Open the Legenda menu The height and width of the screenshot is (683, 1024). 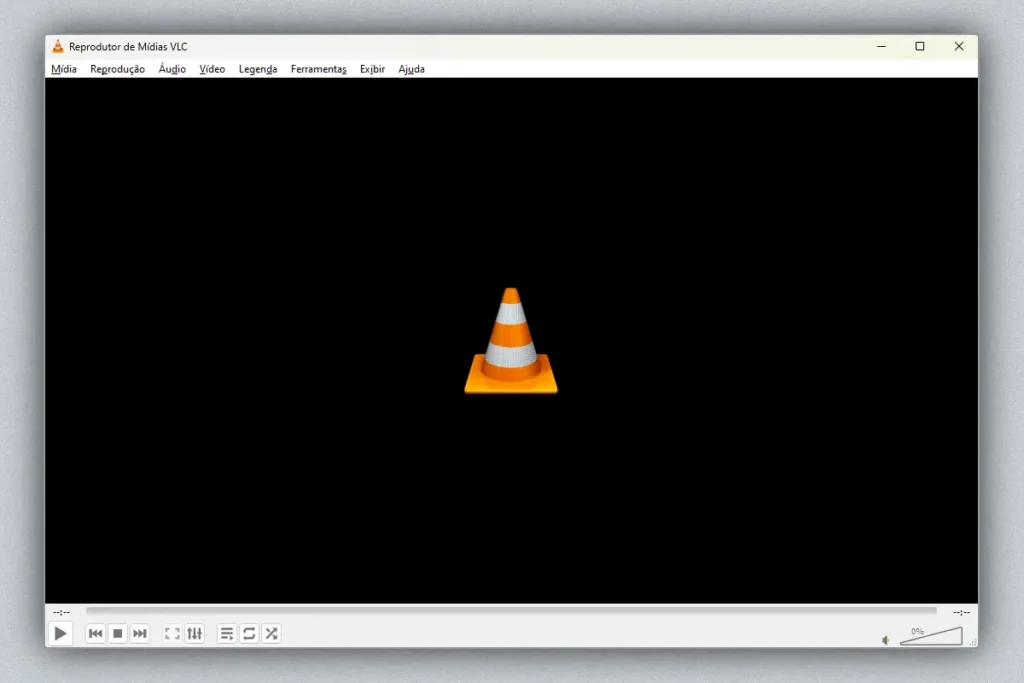258,69
